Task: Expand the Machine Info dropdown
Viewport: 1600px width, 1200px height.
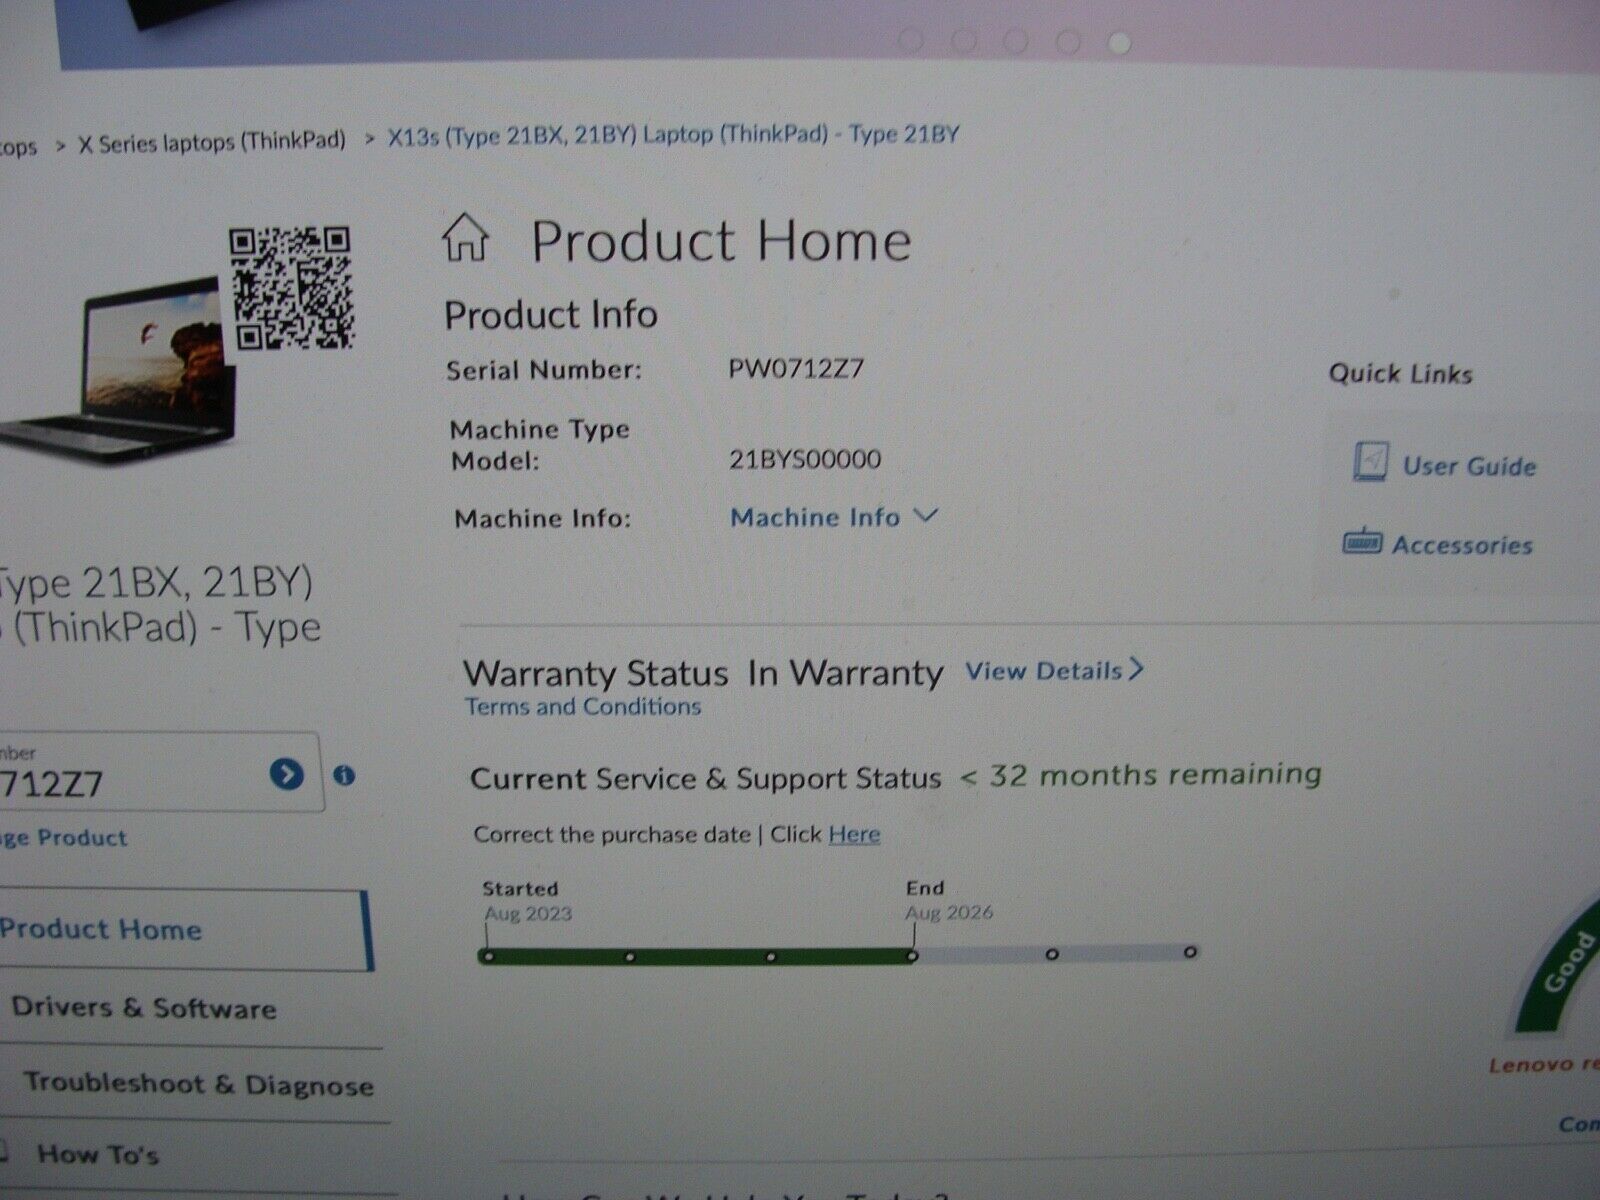Action: (834, 517)
